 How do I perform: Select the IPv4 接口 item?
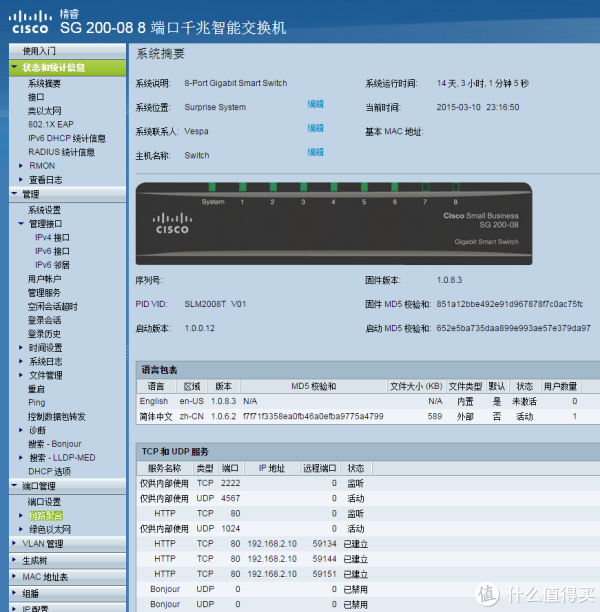coord(52,238)
